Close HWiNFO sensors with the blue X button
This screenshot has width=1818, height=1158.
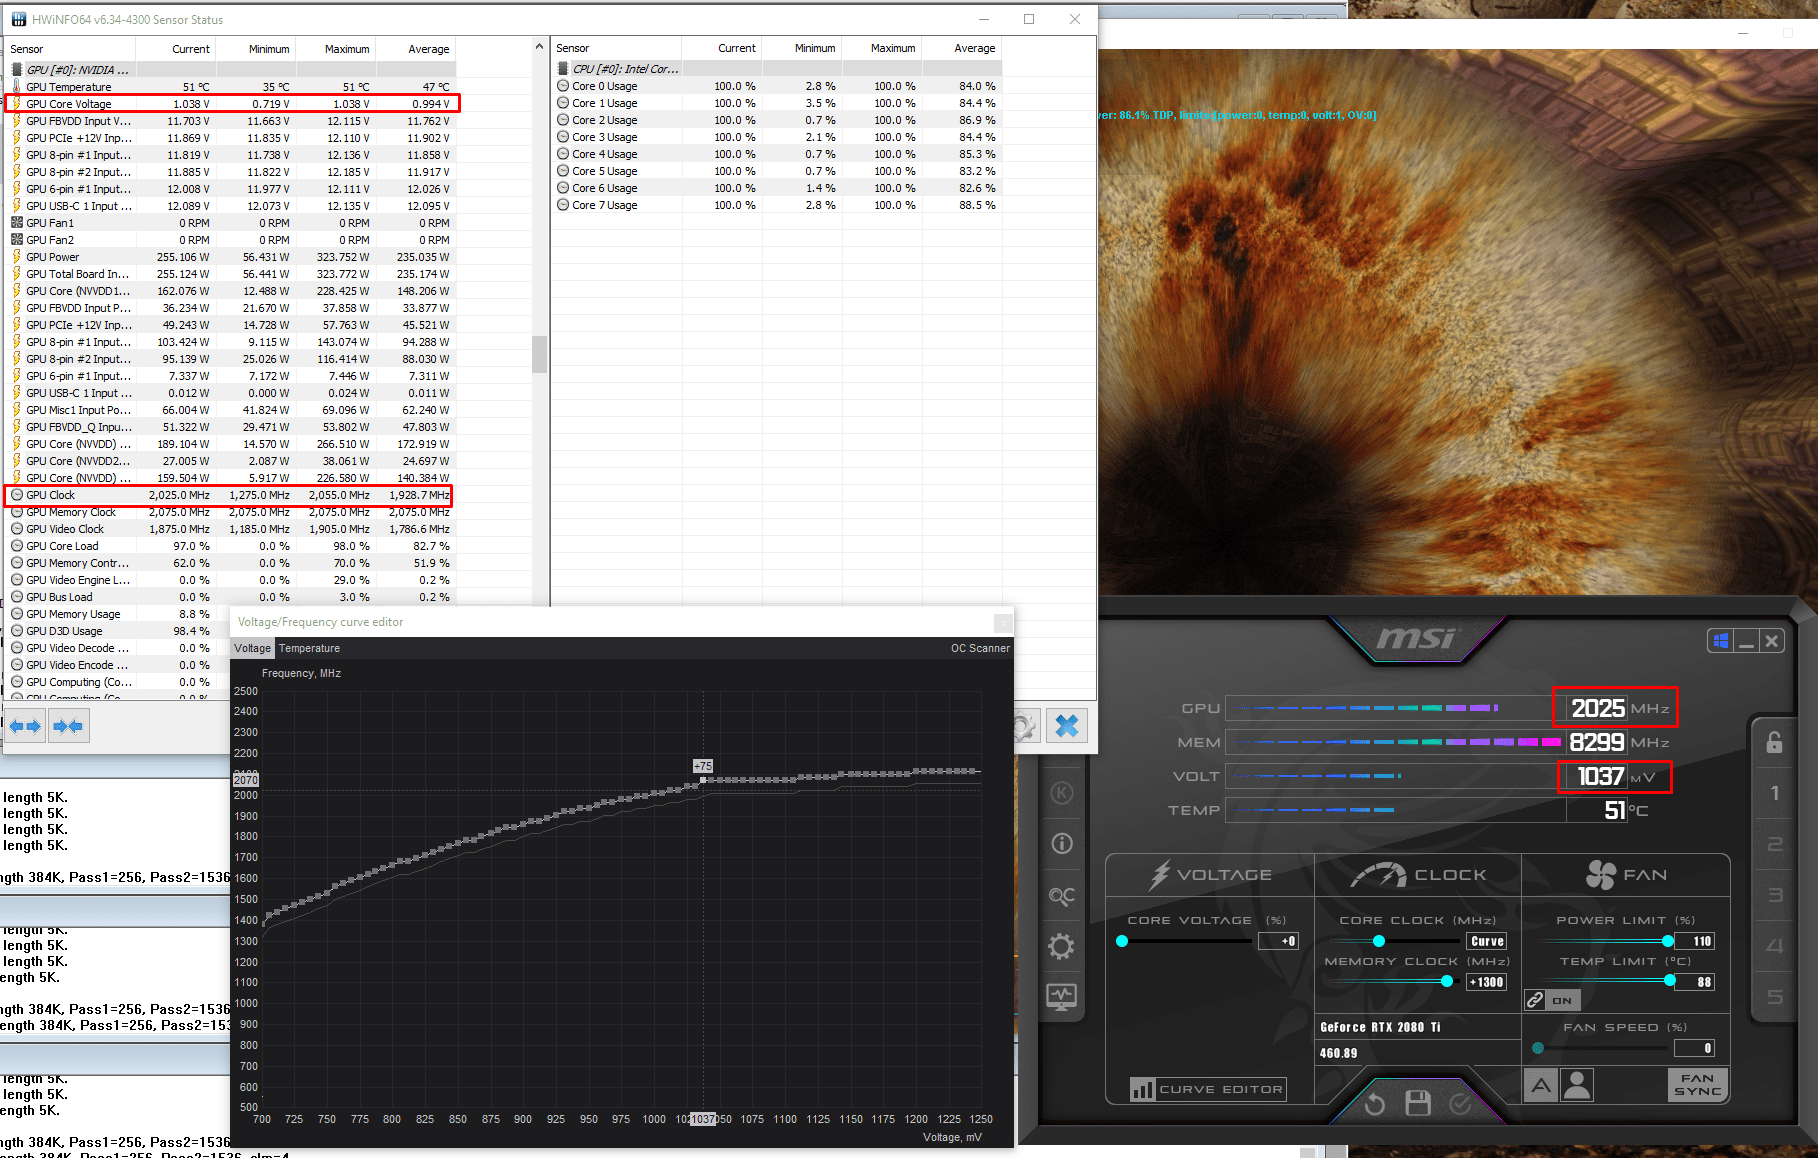1067,726
